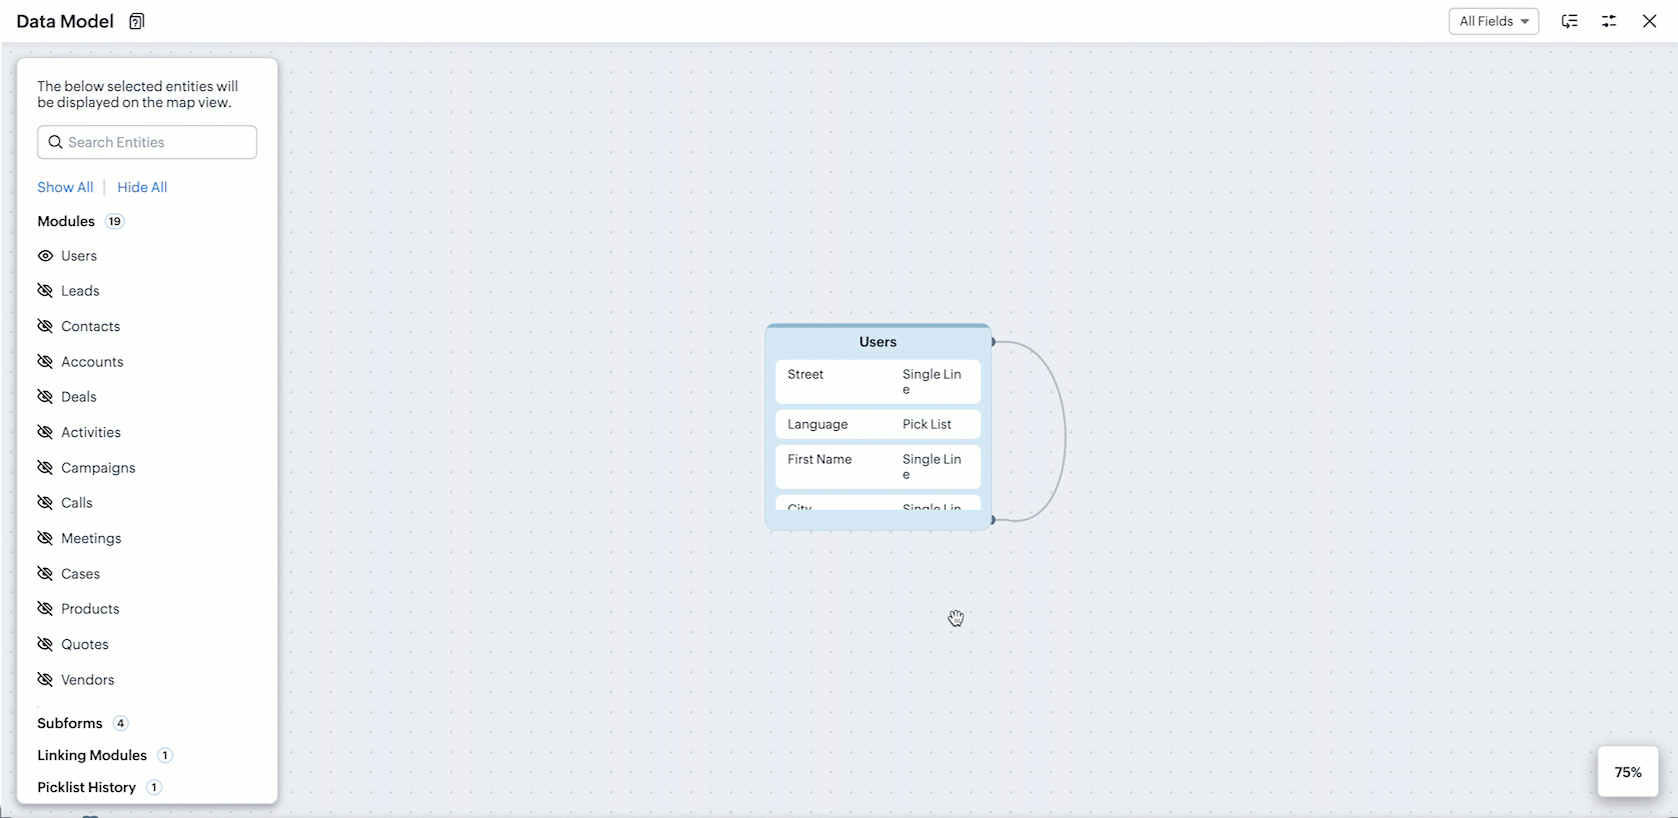1678x818 pixels.
Task: Select the Users entity card header
Action: 878,342
